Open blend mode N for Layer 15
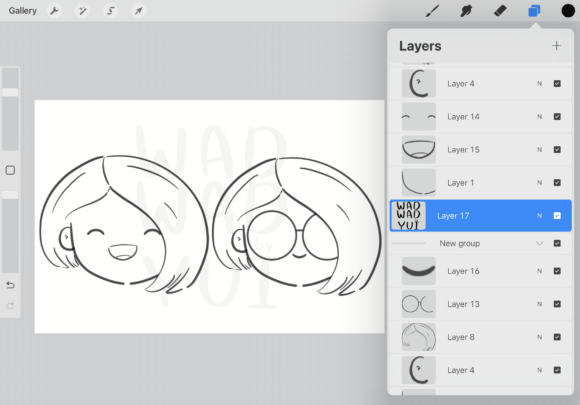Screen dimensions: 580x405 tap(539, 149)
